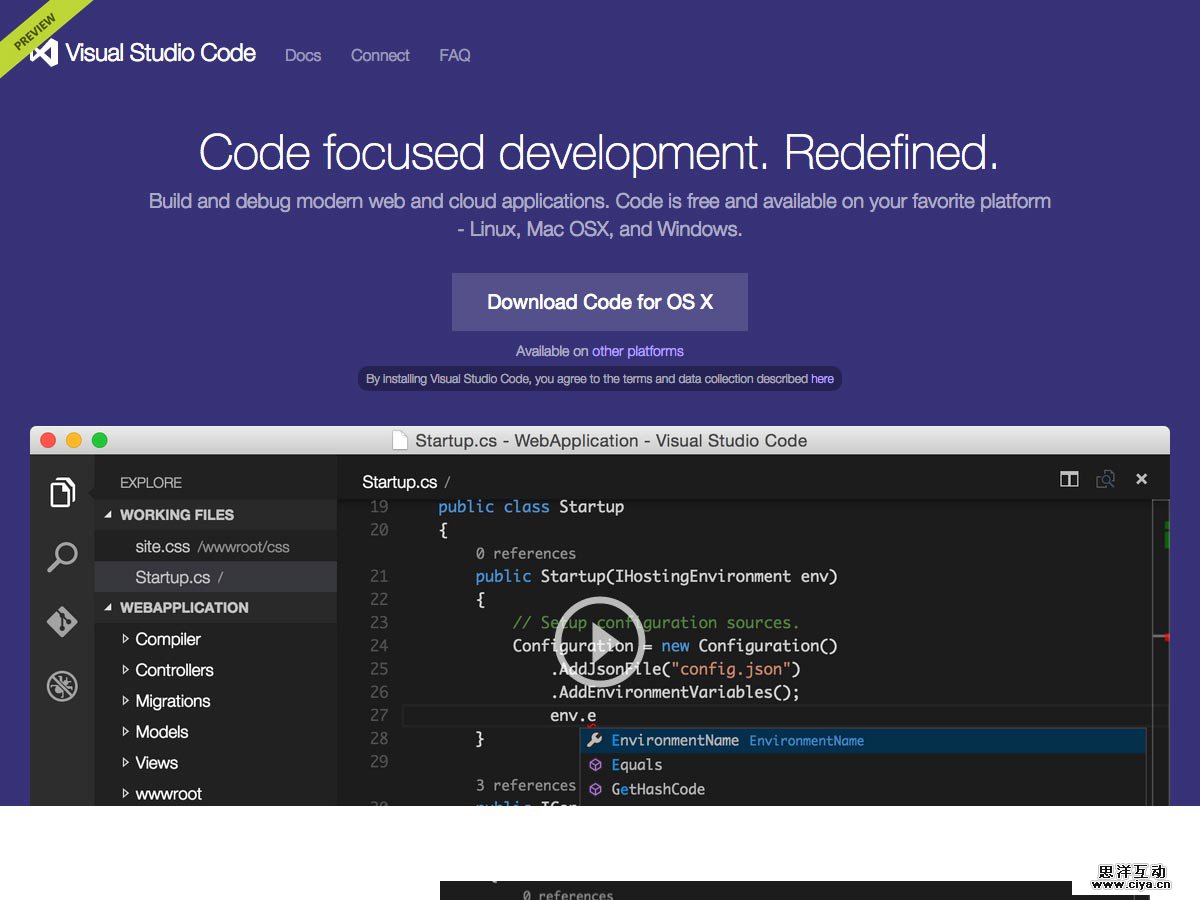Click the split editor icon
Image resolution: width=1200 pixels, height=900 pixels.
[x=1069, y=480]
